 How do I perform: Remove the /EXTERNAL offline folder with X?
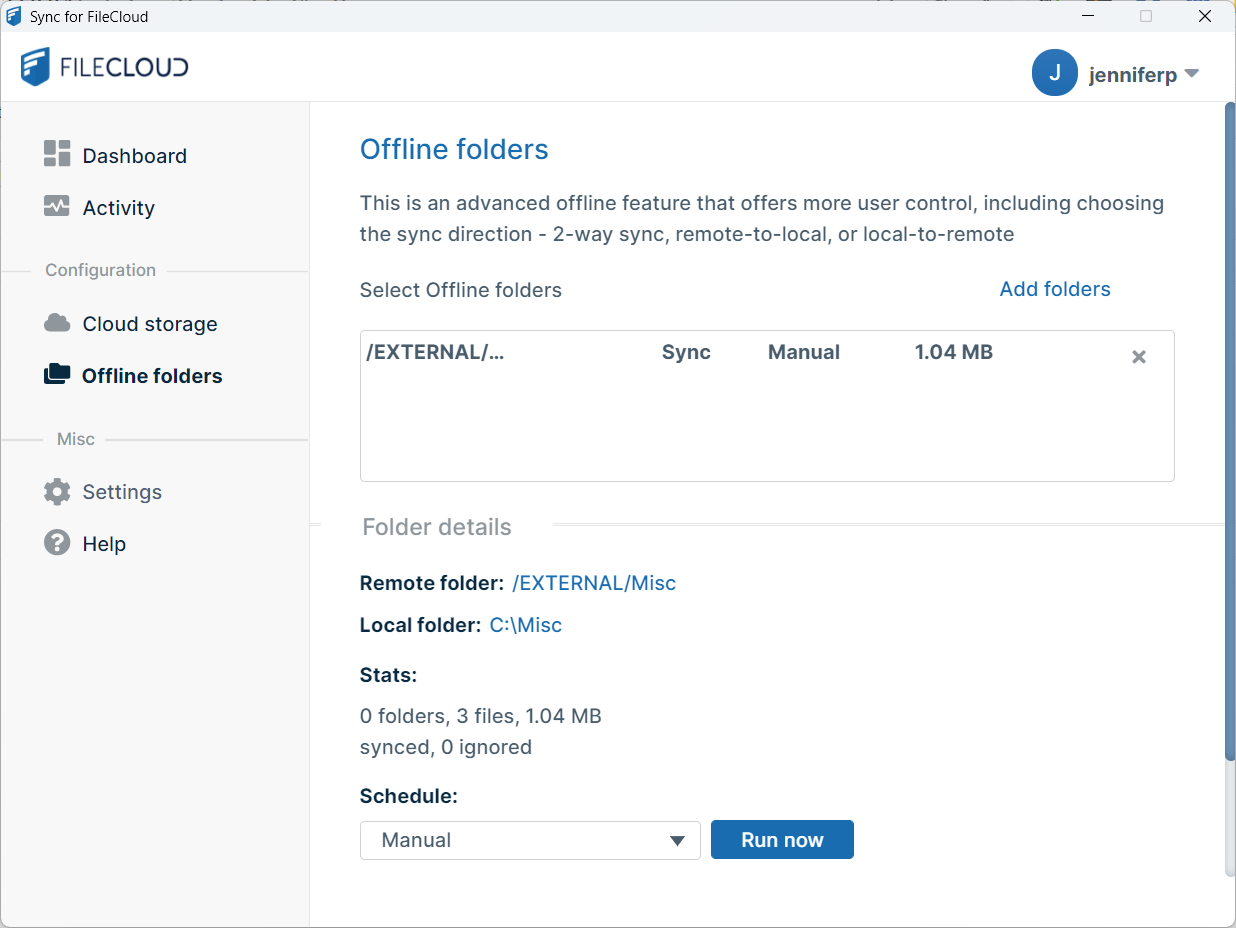click(1138, 357)
